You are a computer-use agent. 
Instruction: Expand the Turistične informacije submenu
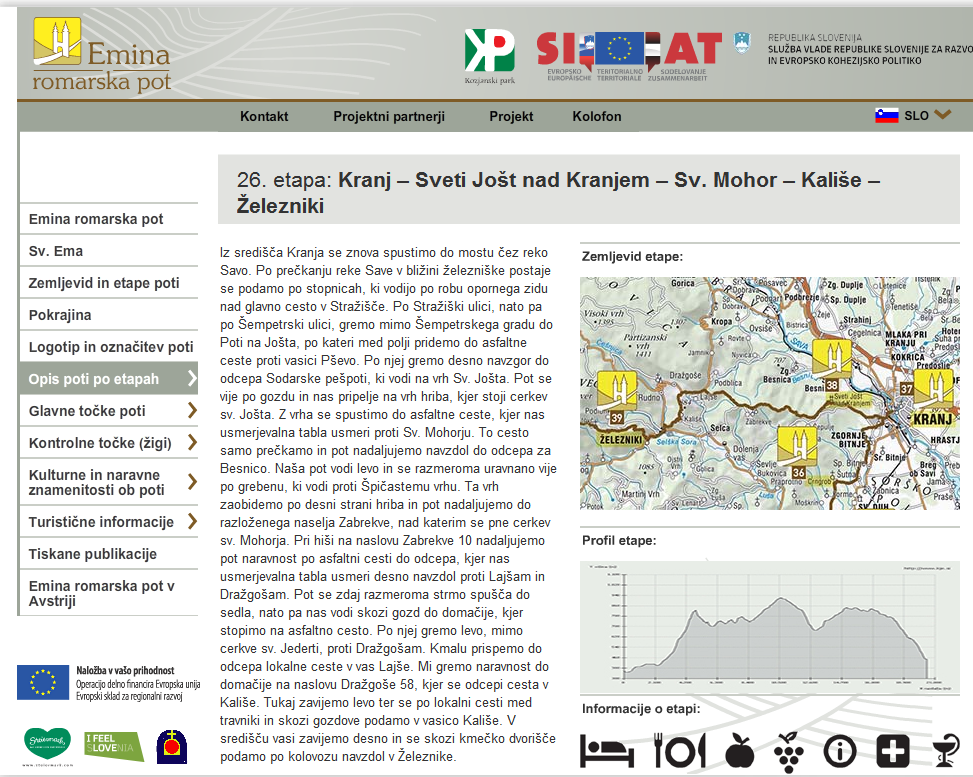pos(192,522)
